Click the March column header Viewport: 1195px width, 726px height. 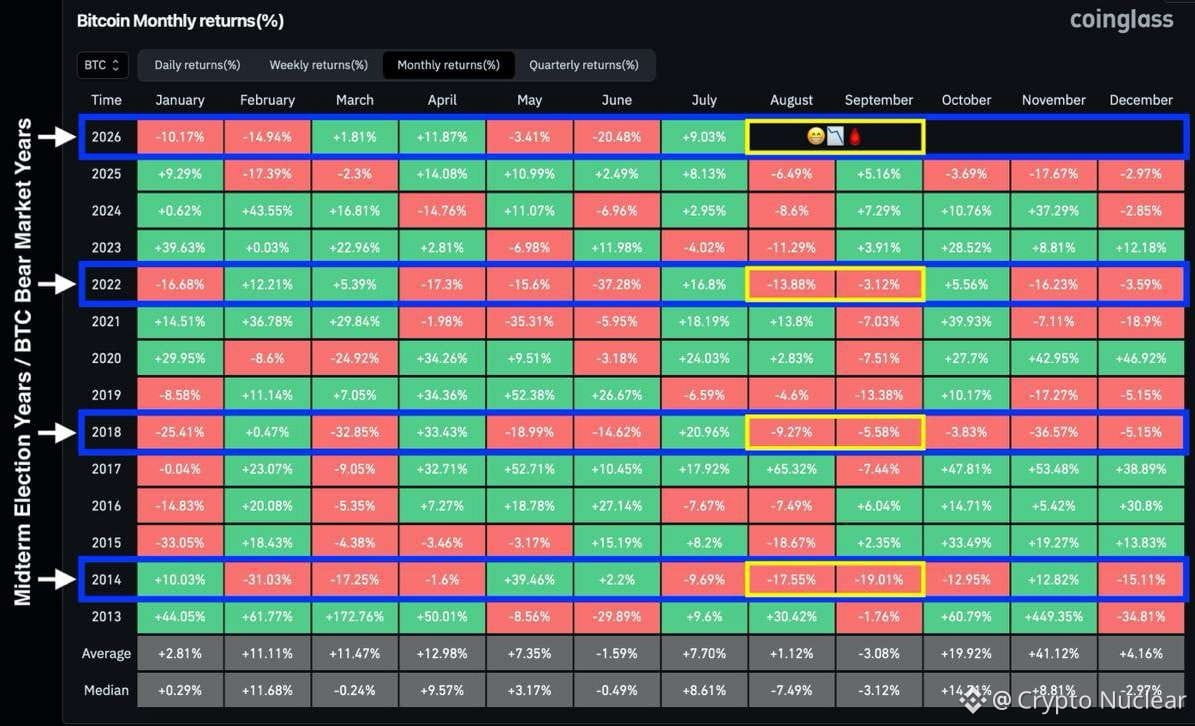click(x=355, y=100)
